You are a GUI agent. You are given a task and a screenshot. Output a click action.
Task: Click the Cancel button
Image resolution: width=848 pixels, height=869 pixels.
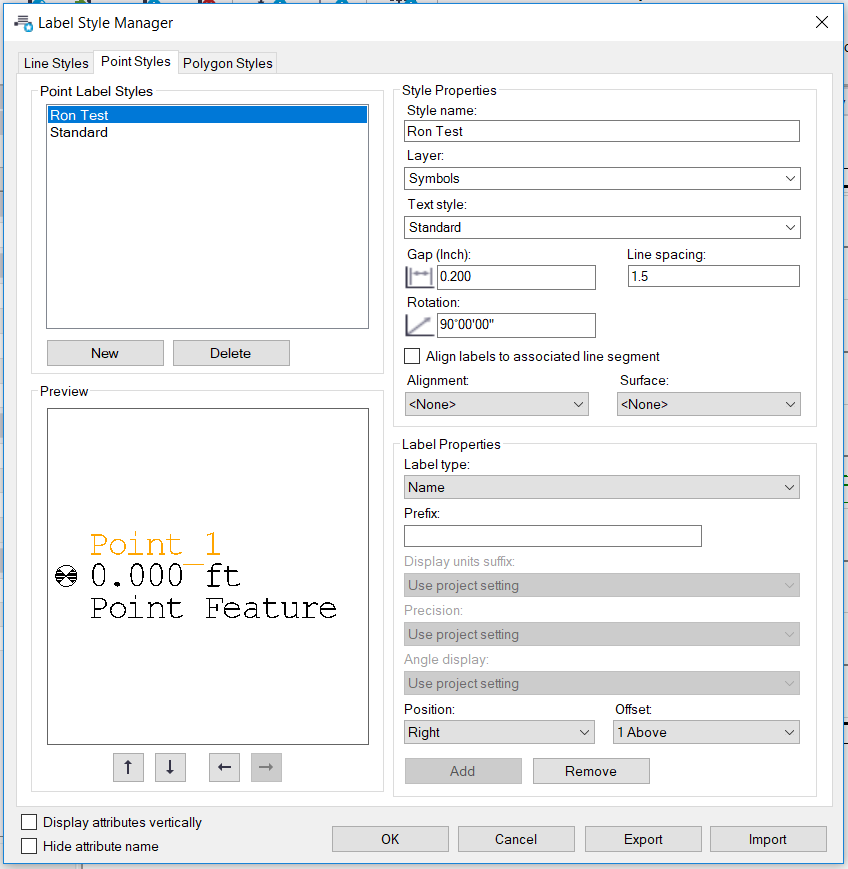[x=516, y=839]
